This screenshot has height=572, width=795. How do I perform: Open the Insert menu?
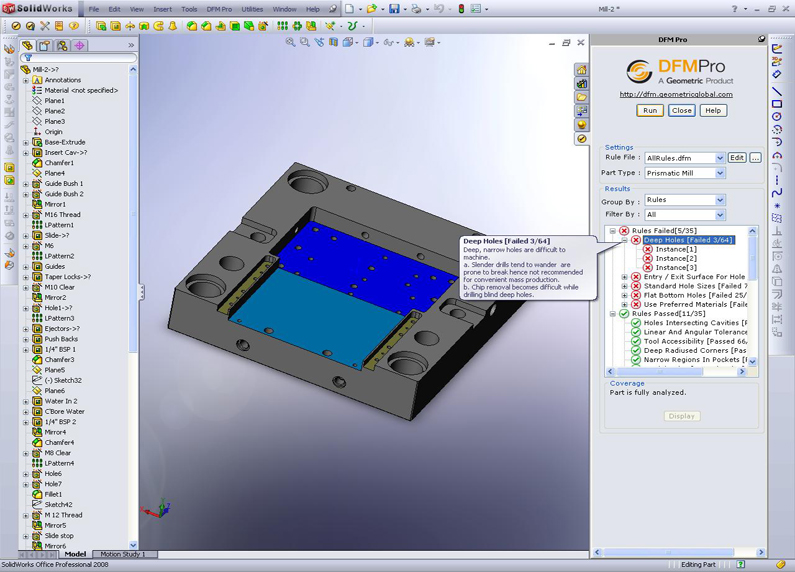coord(162,9)
